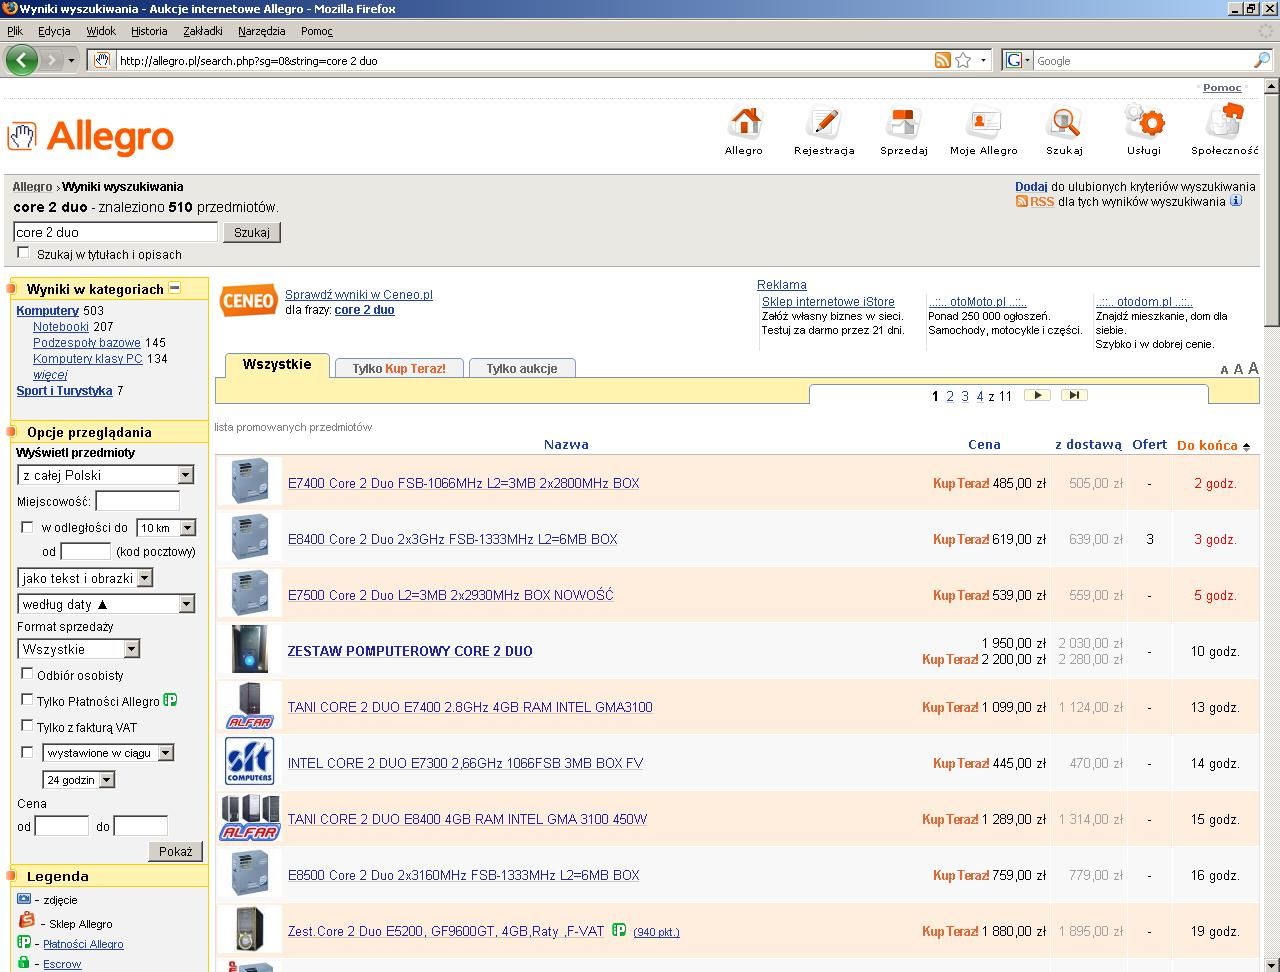The image size is (1280, 972).
Task: Click the Miejscowość input field
Action: click(x=138, y=501)
